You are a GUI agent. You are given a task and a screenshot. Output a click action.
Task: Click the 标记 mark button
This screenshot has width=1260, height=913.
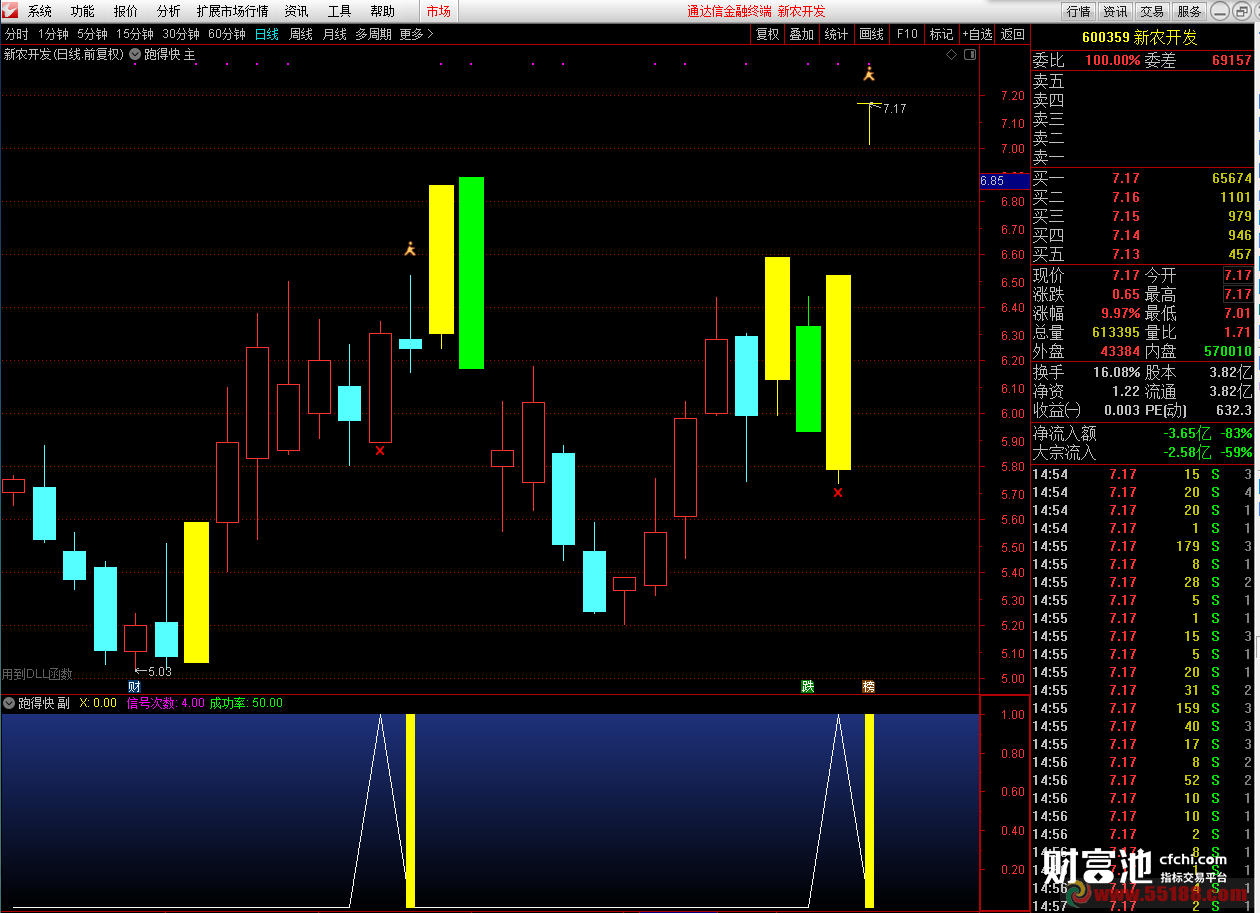[941, 34]
